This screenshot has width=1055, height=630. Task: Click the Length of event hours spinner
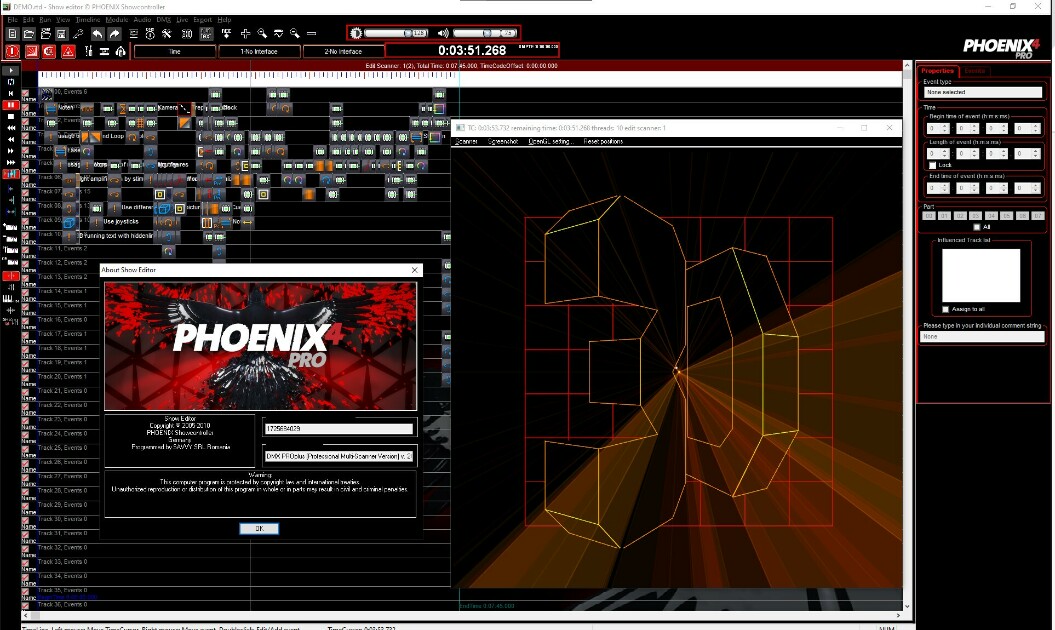[x=937, y=153]
